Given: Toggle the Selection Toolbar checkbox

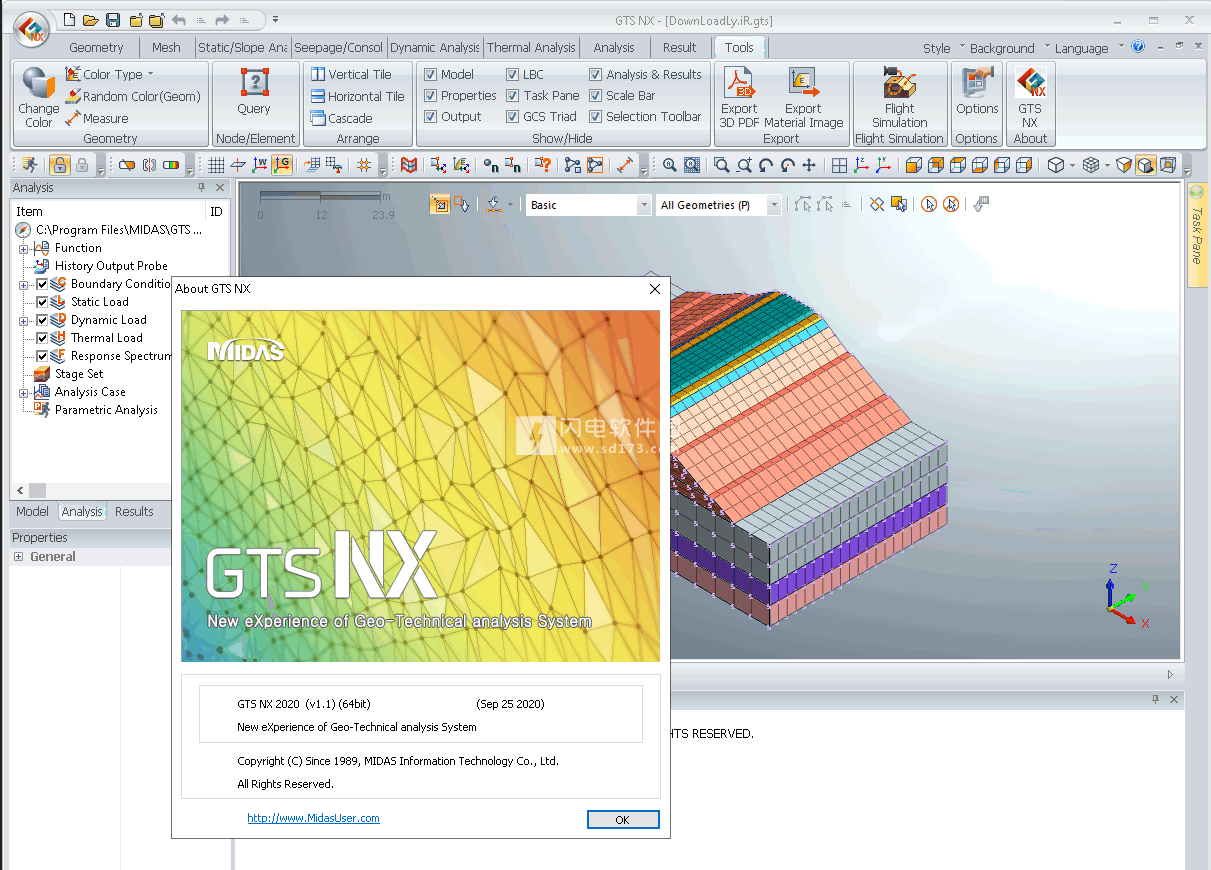Looking at the screenshot, I should (x=595, y=116).
